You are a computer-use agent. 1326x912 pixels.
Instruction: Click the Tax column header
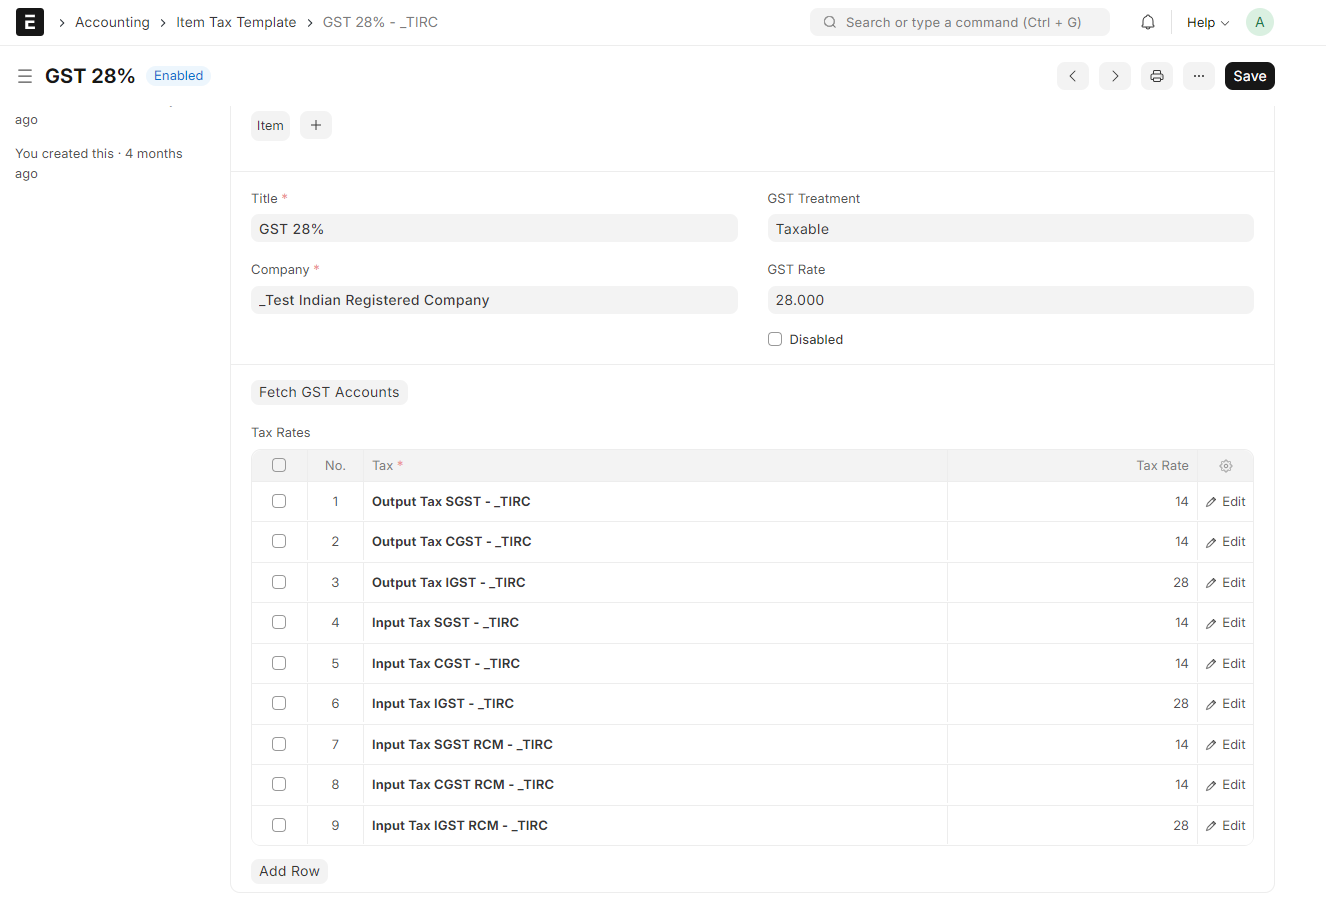point(655,466)
